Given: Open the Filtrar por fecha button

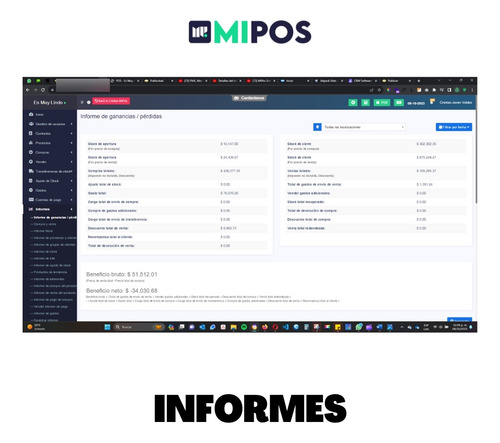Looking at the screenshot, I should pyautogui.click(x=454, y=127).
